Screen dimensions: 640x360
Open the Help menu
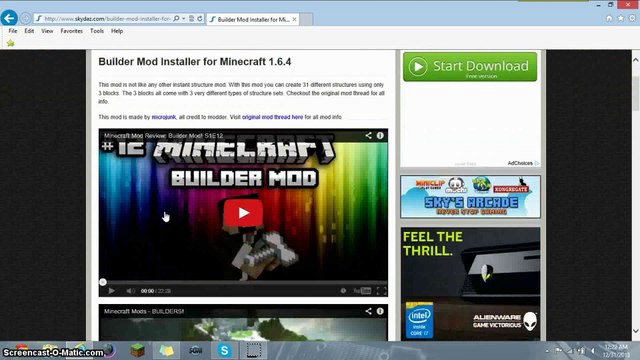pos(117,31)
